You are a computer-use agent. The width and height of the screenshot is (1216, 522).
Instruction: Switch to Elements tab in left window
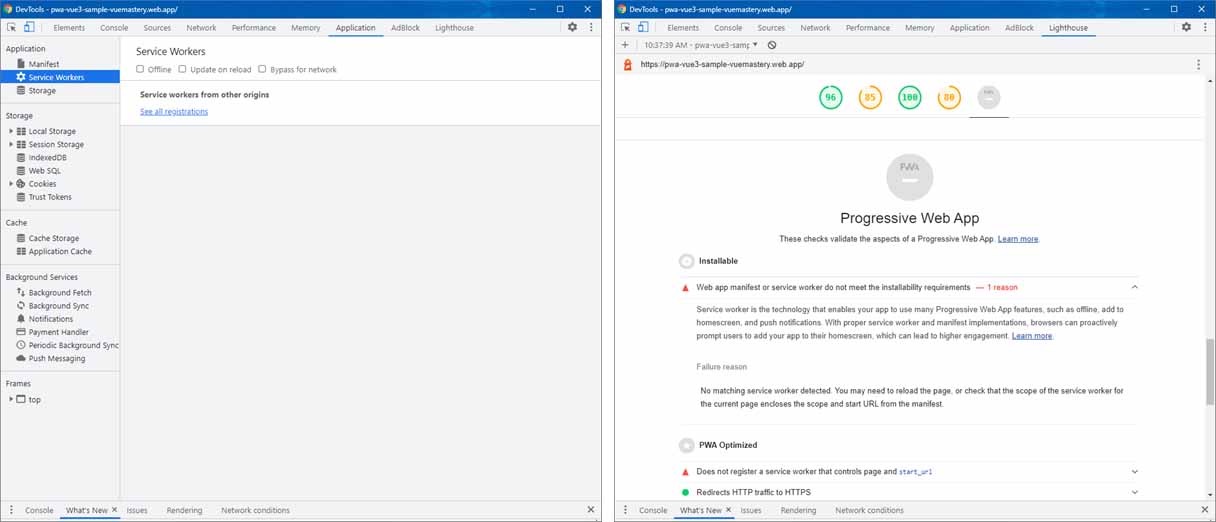[x=69, y=28]
